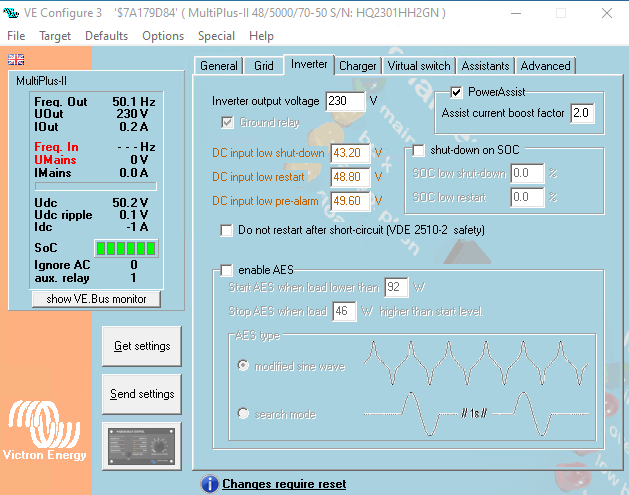Open the Assistants tab
Image resolution: width=629 pixels, height=495 pixels.
pyautogui.click(x=485, y=66)
